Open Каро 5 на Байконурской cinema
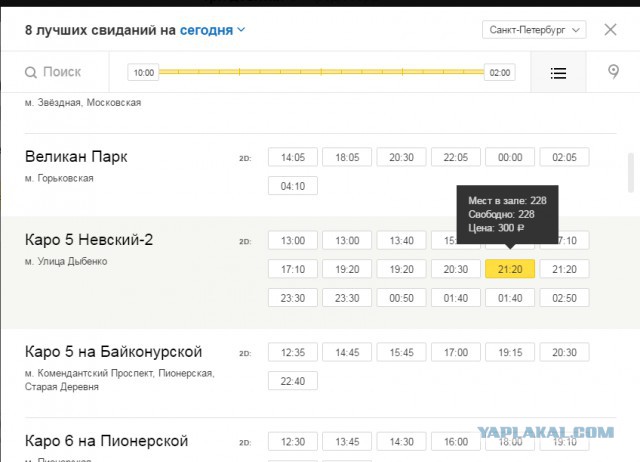The image size is (640, 462). 113,352
